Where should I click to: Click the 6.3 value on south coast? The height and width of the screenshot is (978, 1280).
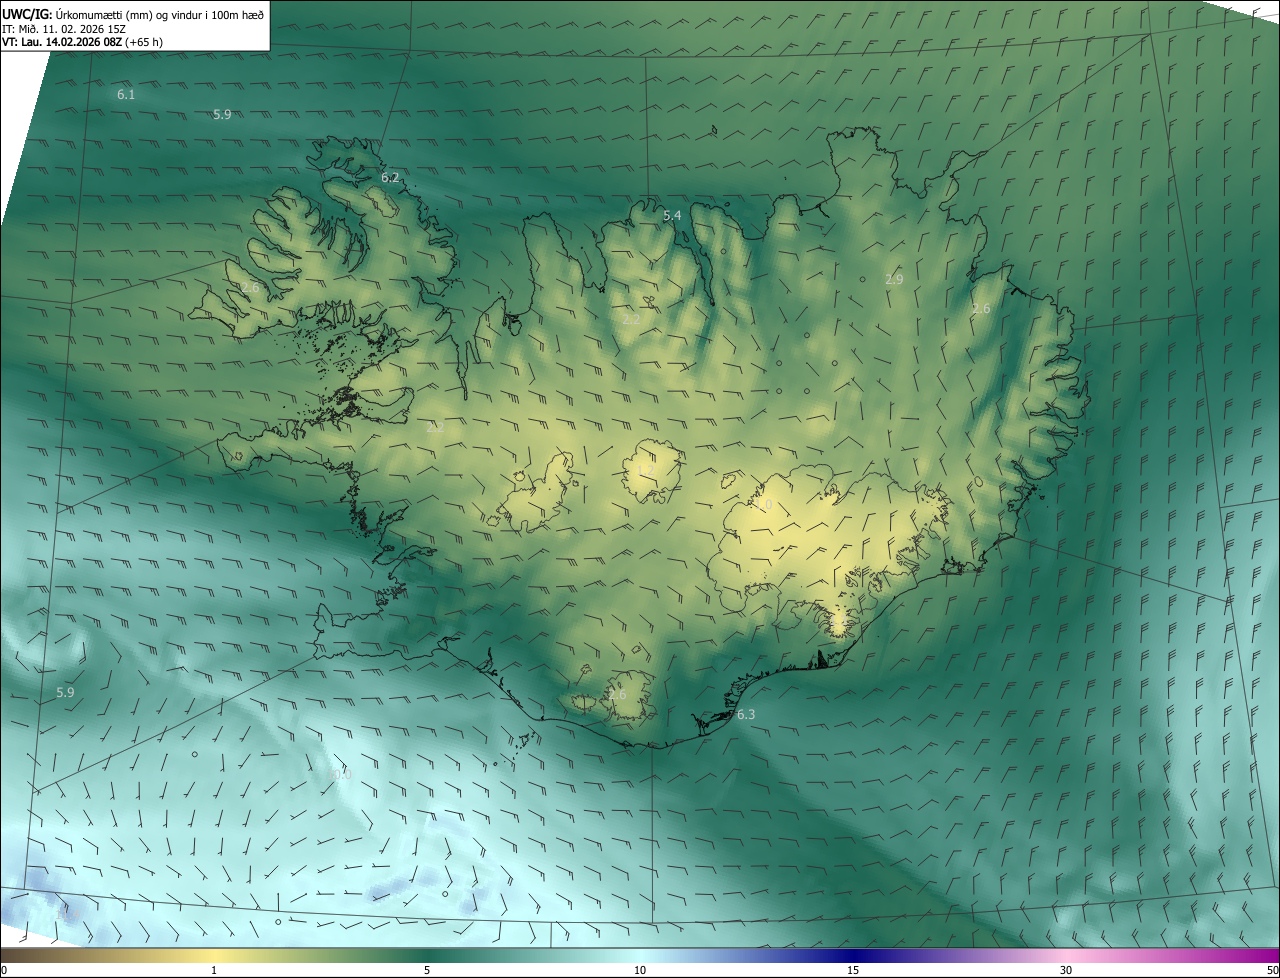(x=746, y=715)
